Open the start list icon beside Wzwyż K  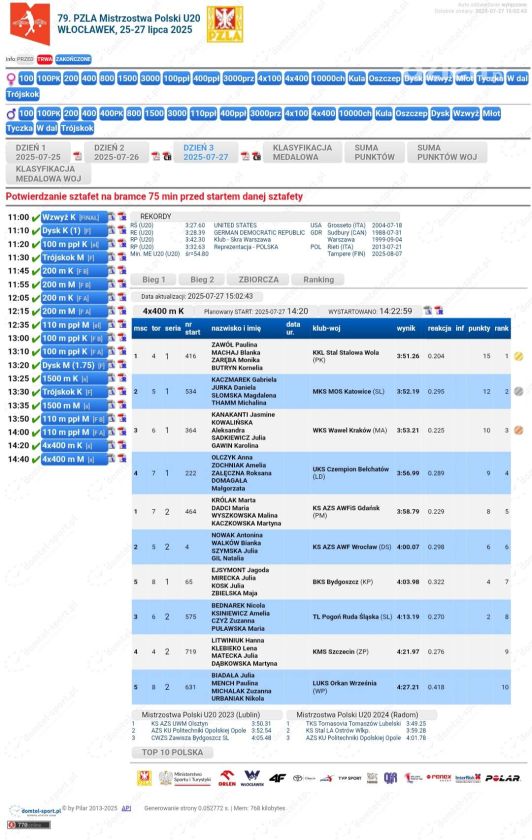coord(111,217)
